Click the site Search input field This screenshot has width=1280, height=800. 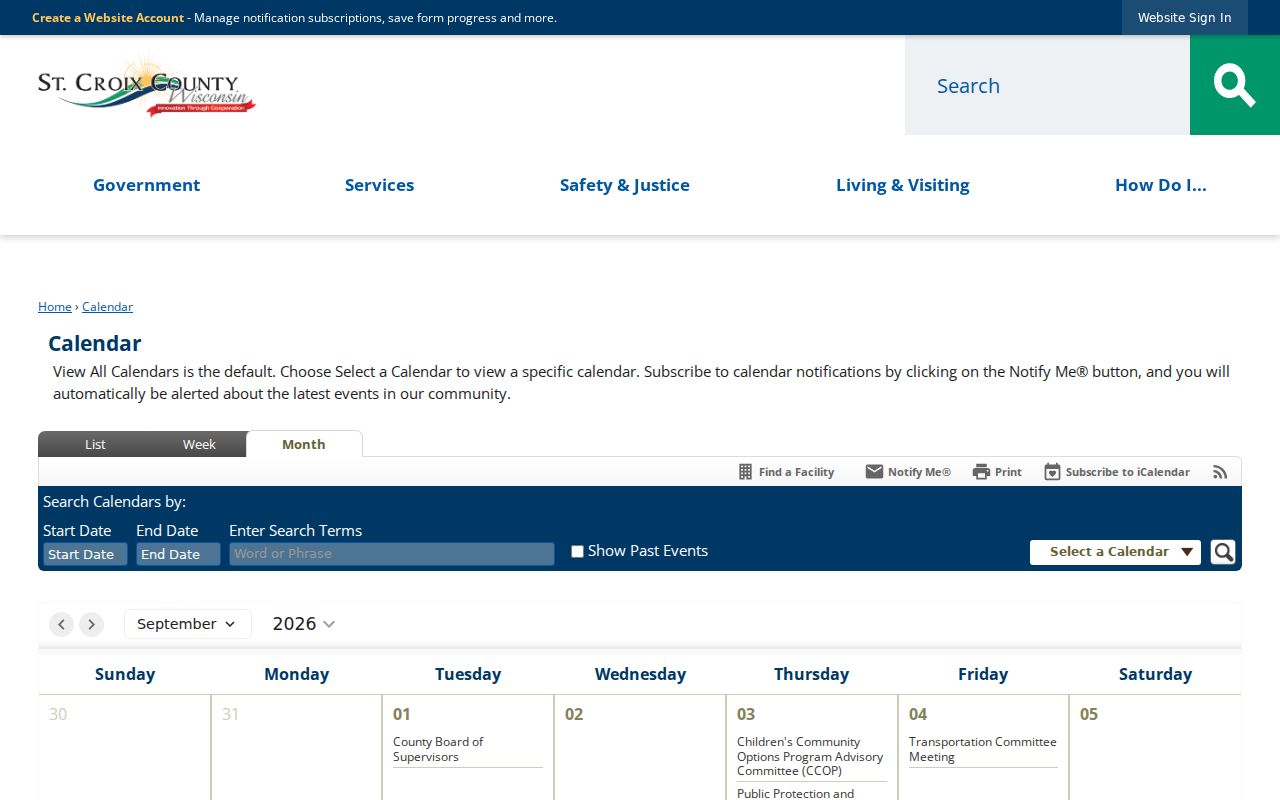tap(1047, 86)
